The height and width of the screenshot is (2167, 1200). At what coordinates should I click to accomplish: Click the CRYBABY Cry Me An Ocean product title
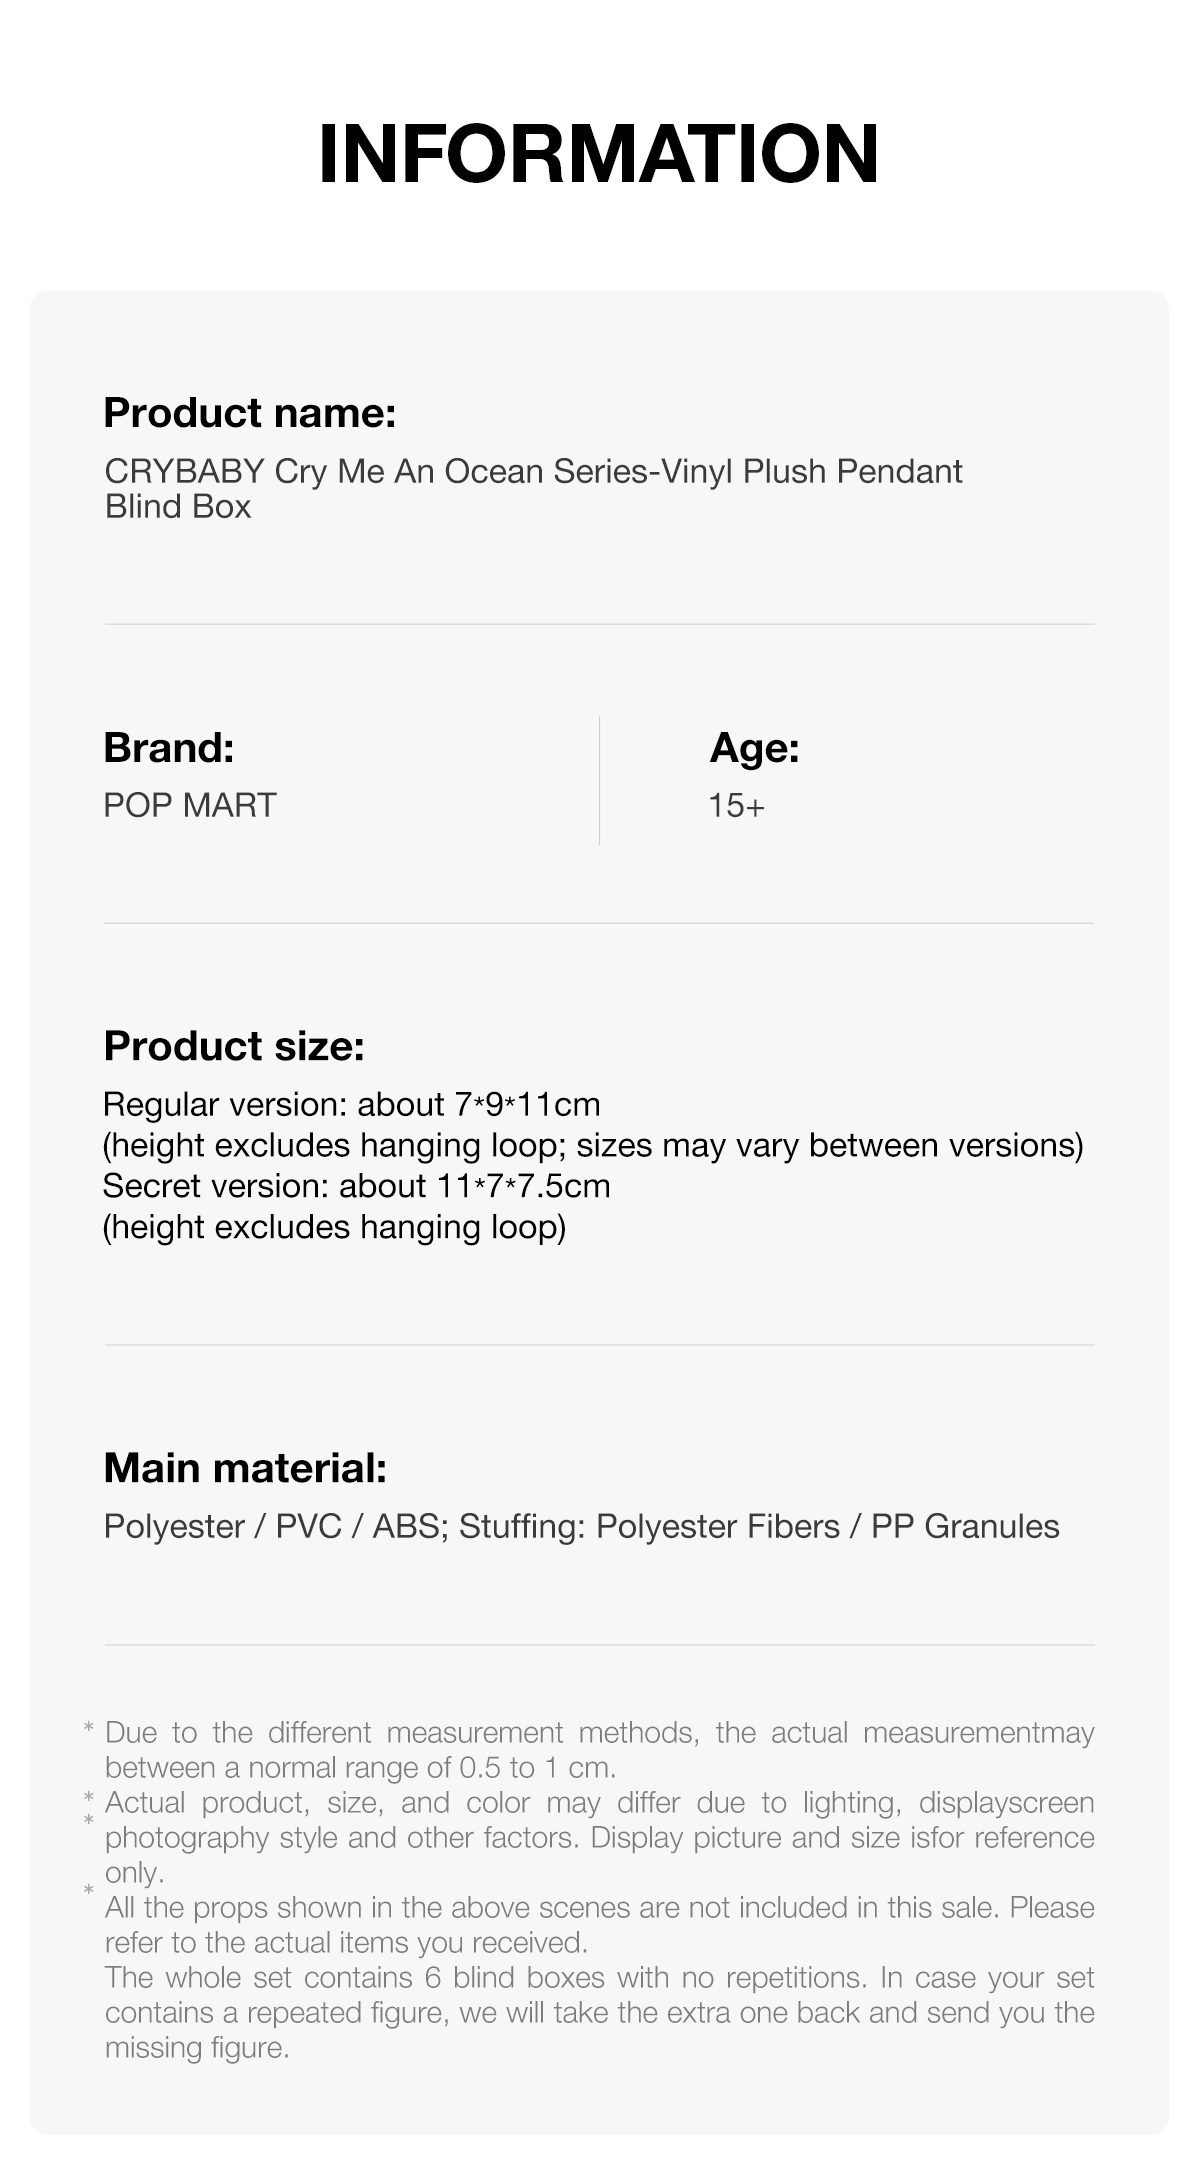tap(533, 489)
